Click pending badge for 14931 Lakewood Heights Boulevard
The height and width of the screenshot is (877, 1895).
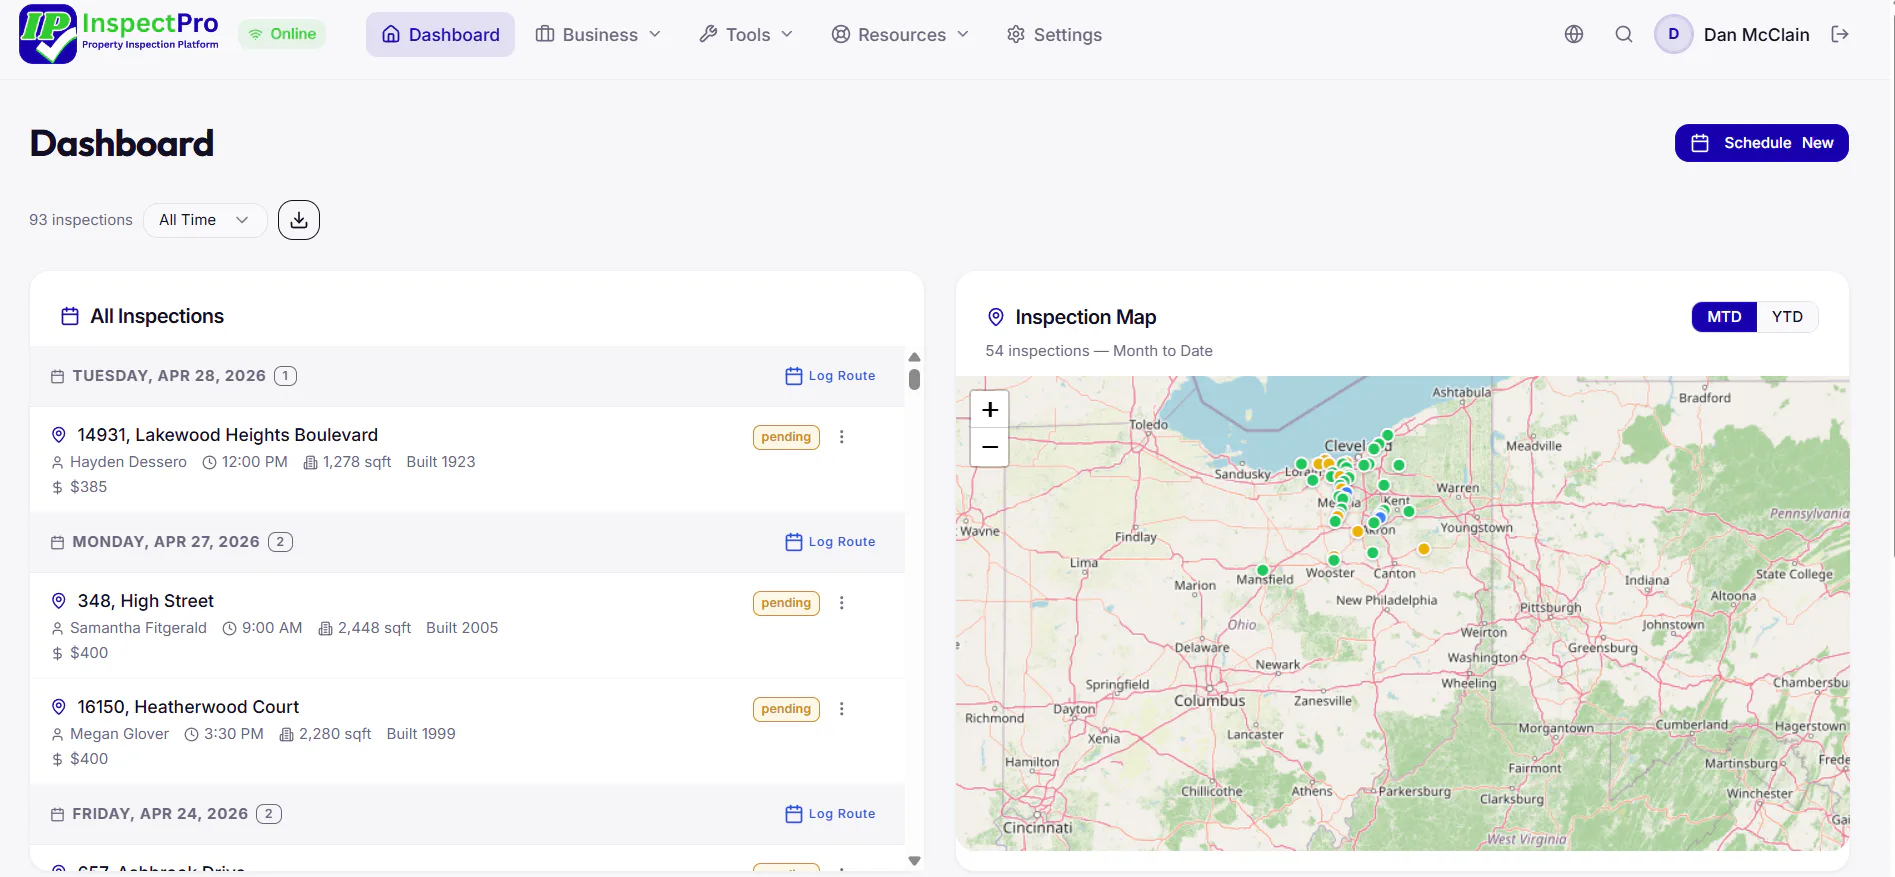(786, 437)
